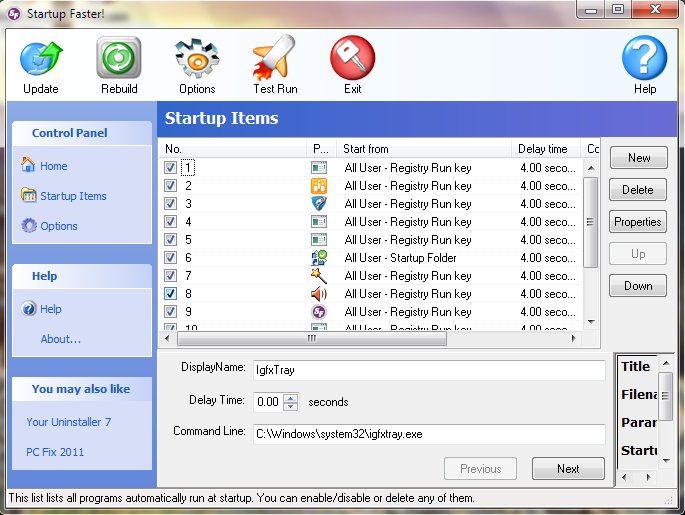
Task: Open Home link in Control Panel
Action: [54, 166]
